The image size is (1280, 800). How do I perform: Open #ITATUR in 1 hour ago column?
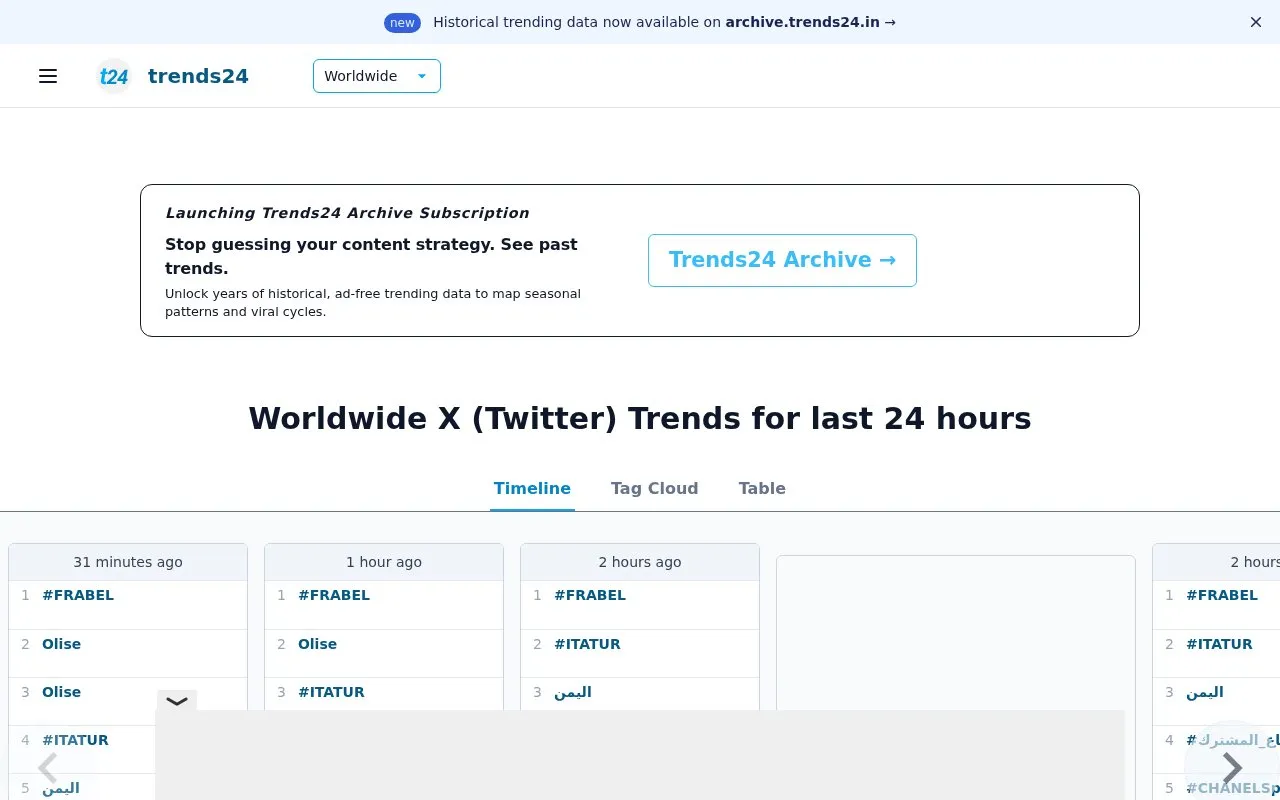(x=331, y=692)
